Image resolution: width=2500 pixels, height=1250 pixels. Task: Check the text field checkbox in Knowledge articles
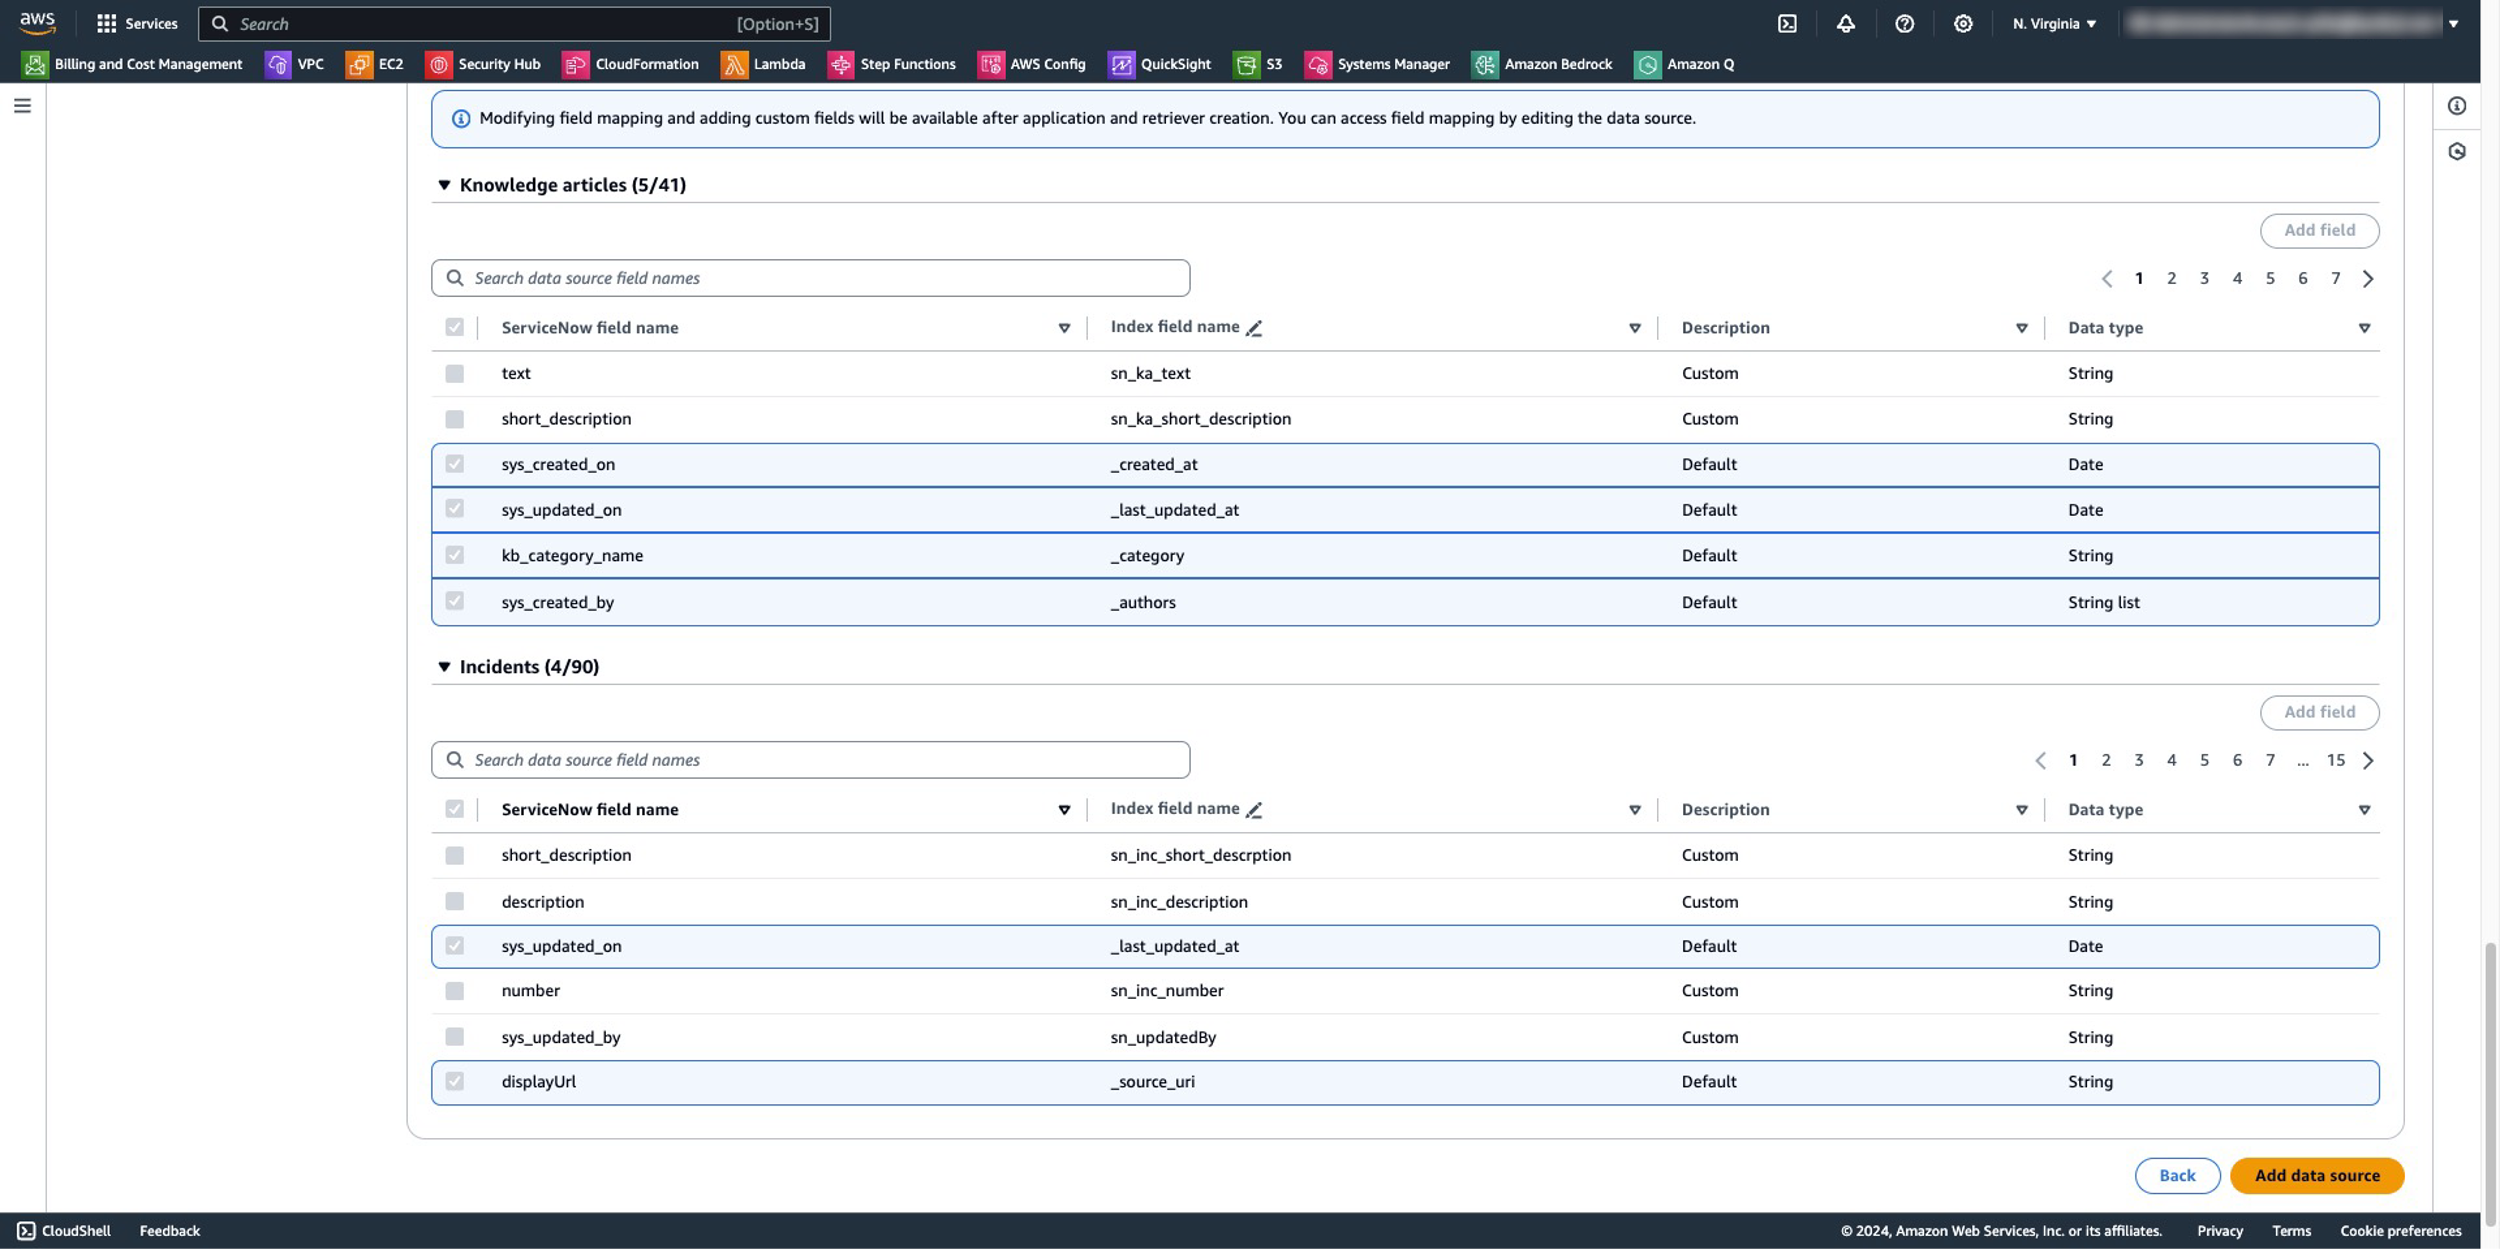pyautogui.click(x=455, y=373)
